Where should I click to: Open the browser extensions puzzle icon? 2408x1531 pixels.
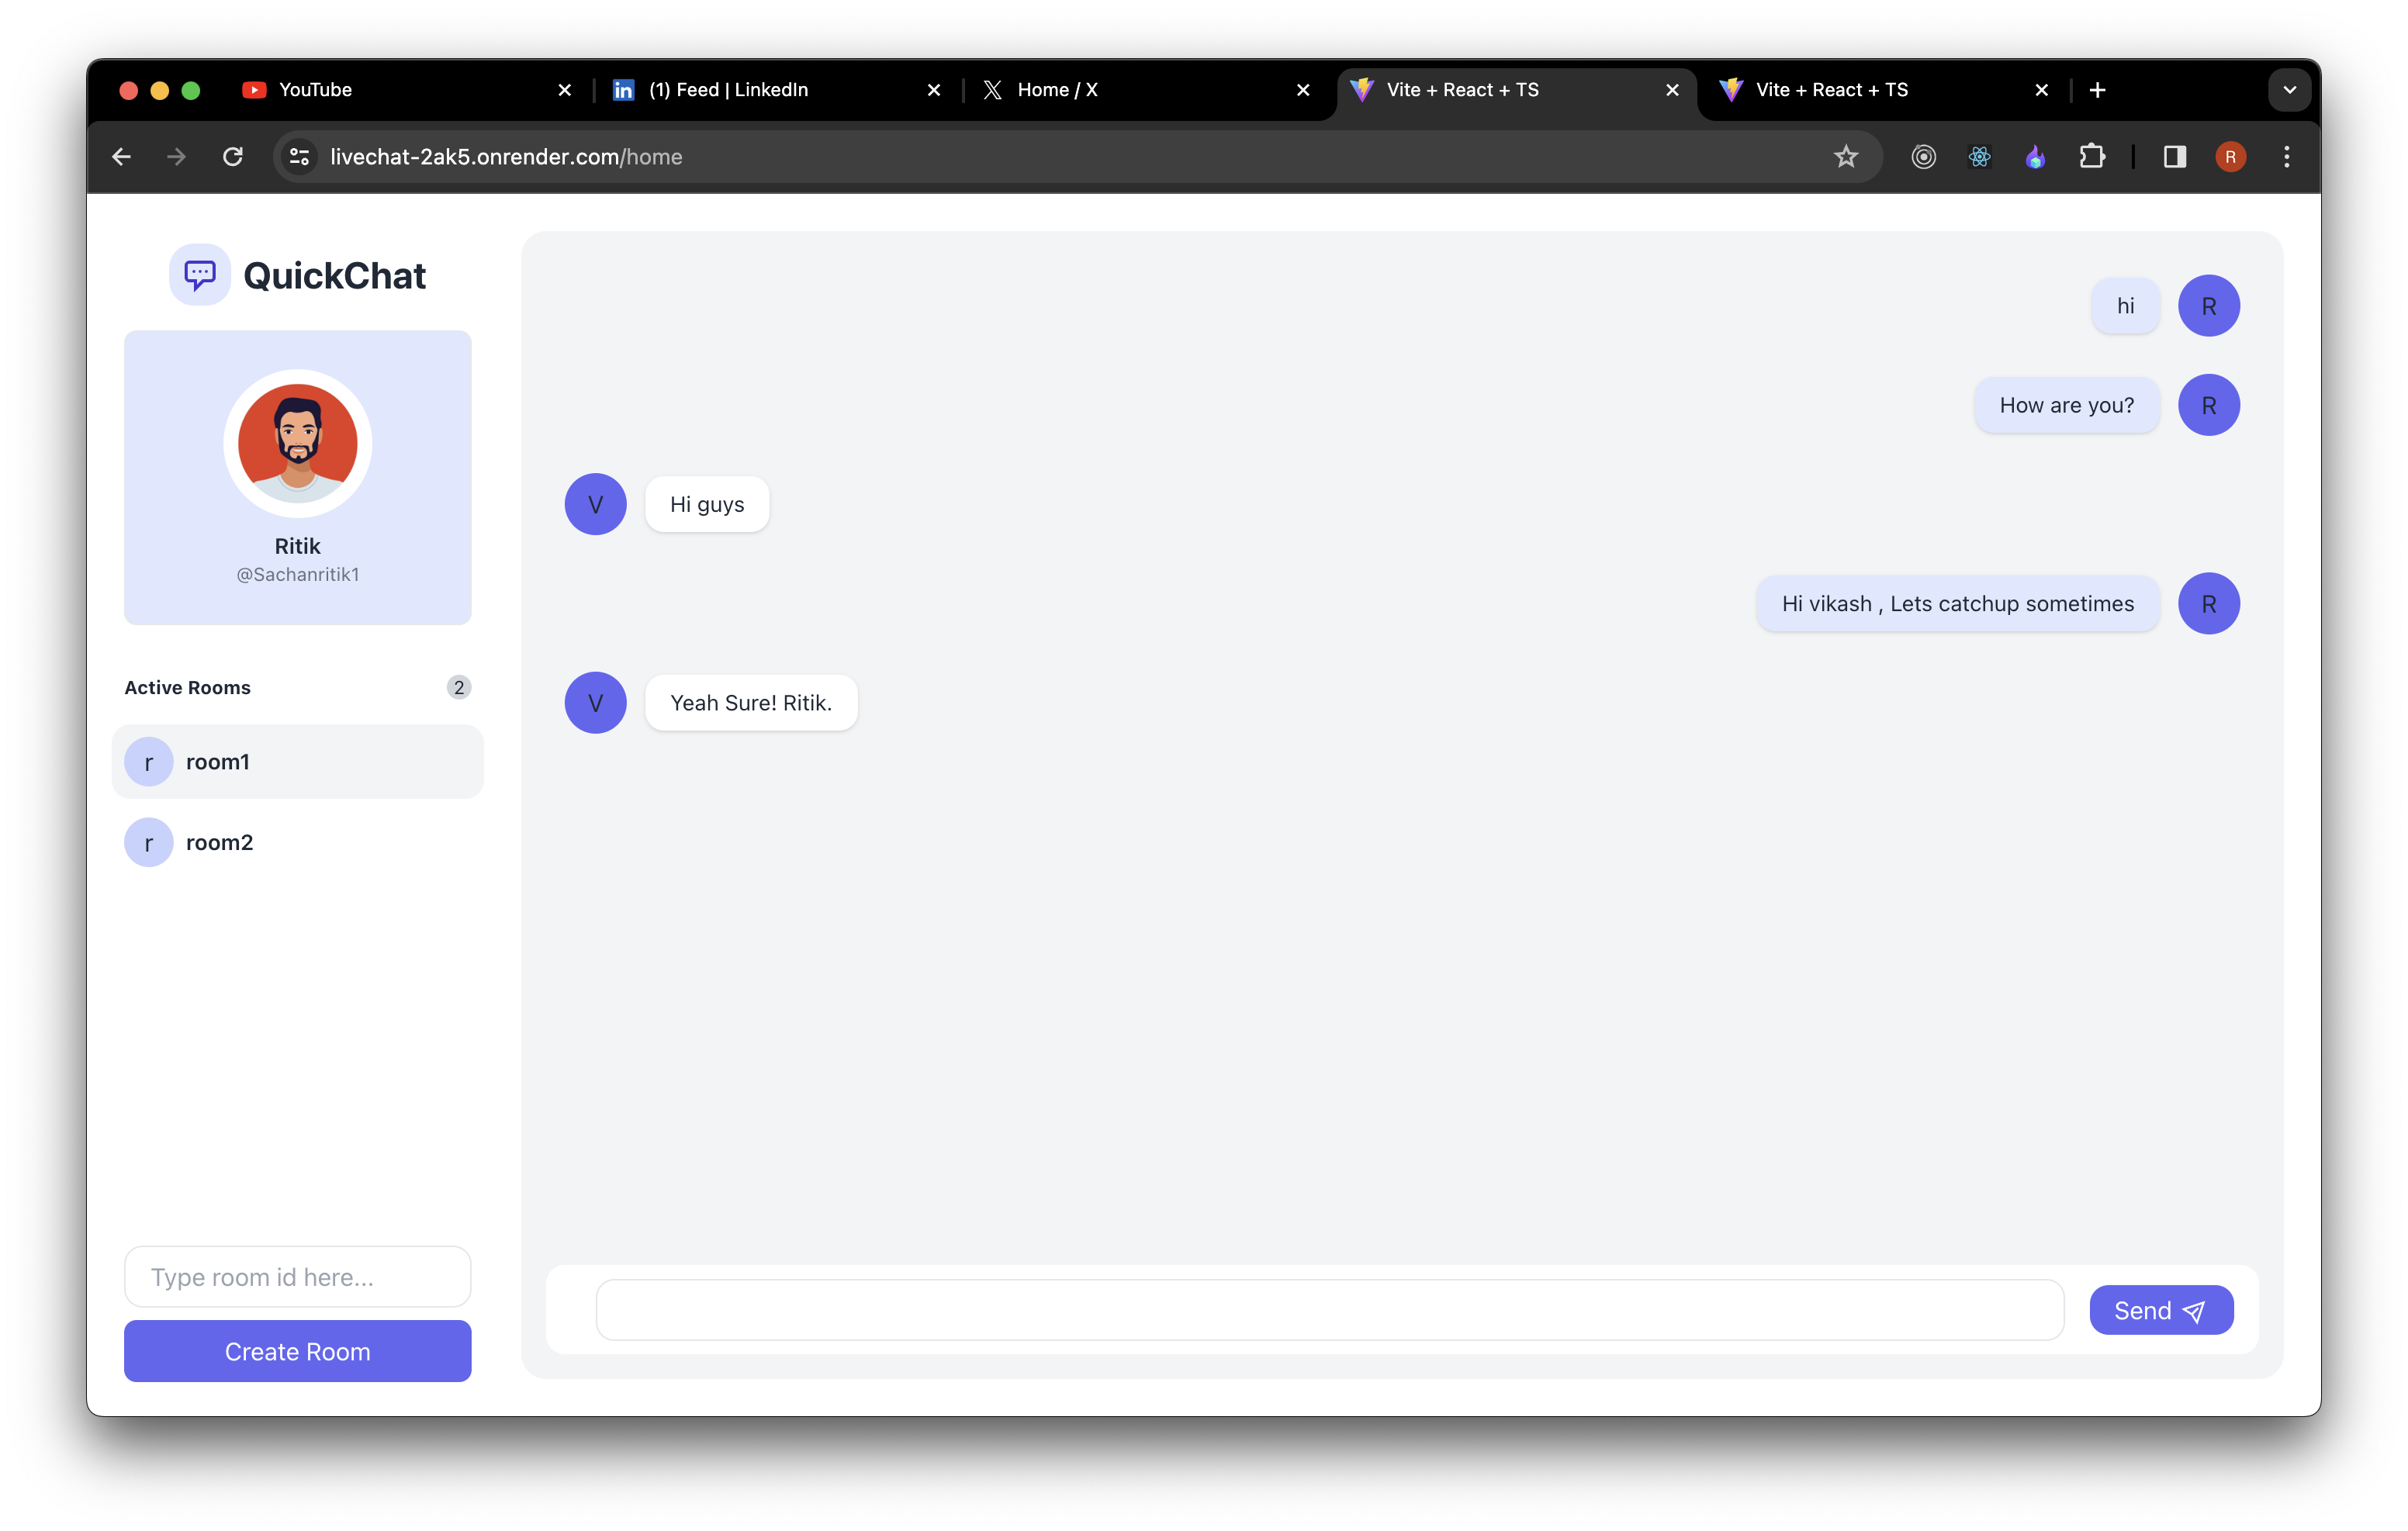pos(2094,156)
